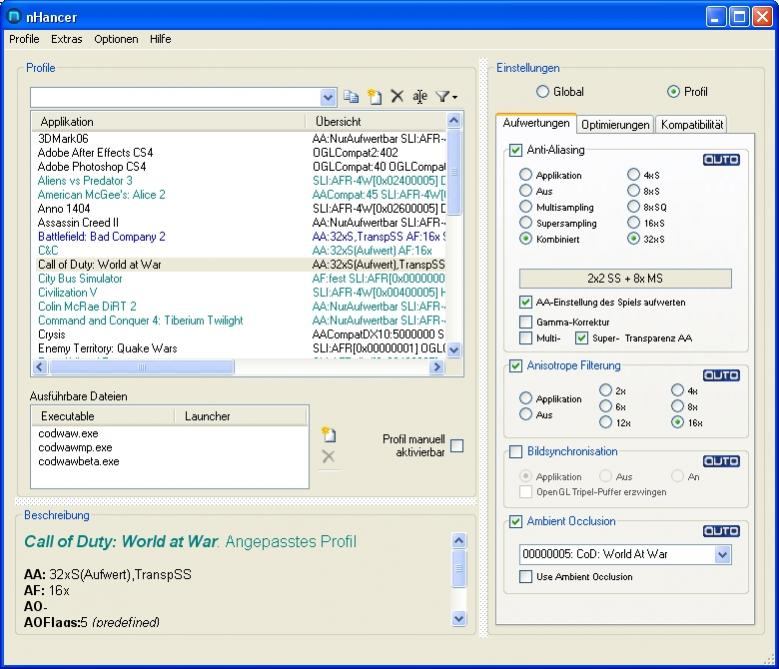Open the Hilfe menu

(160, 39)
